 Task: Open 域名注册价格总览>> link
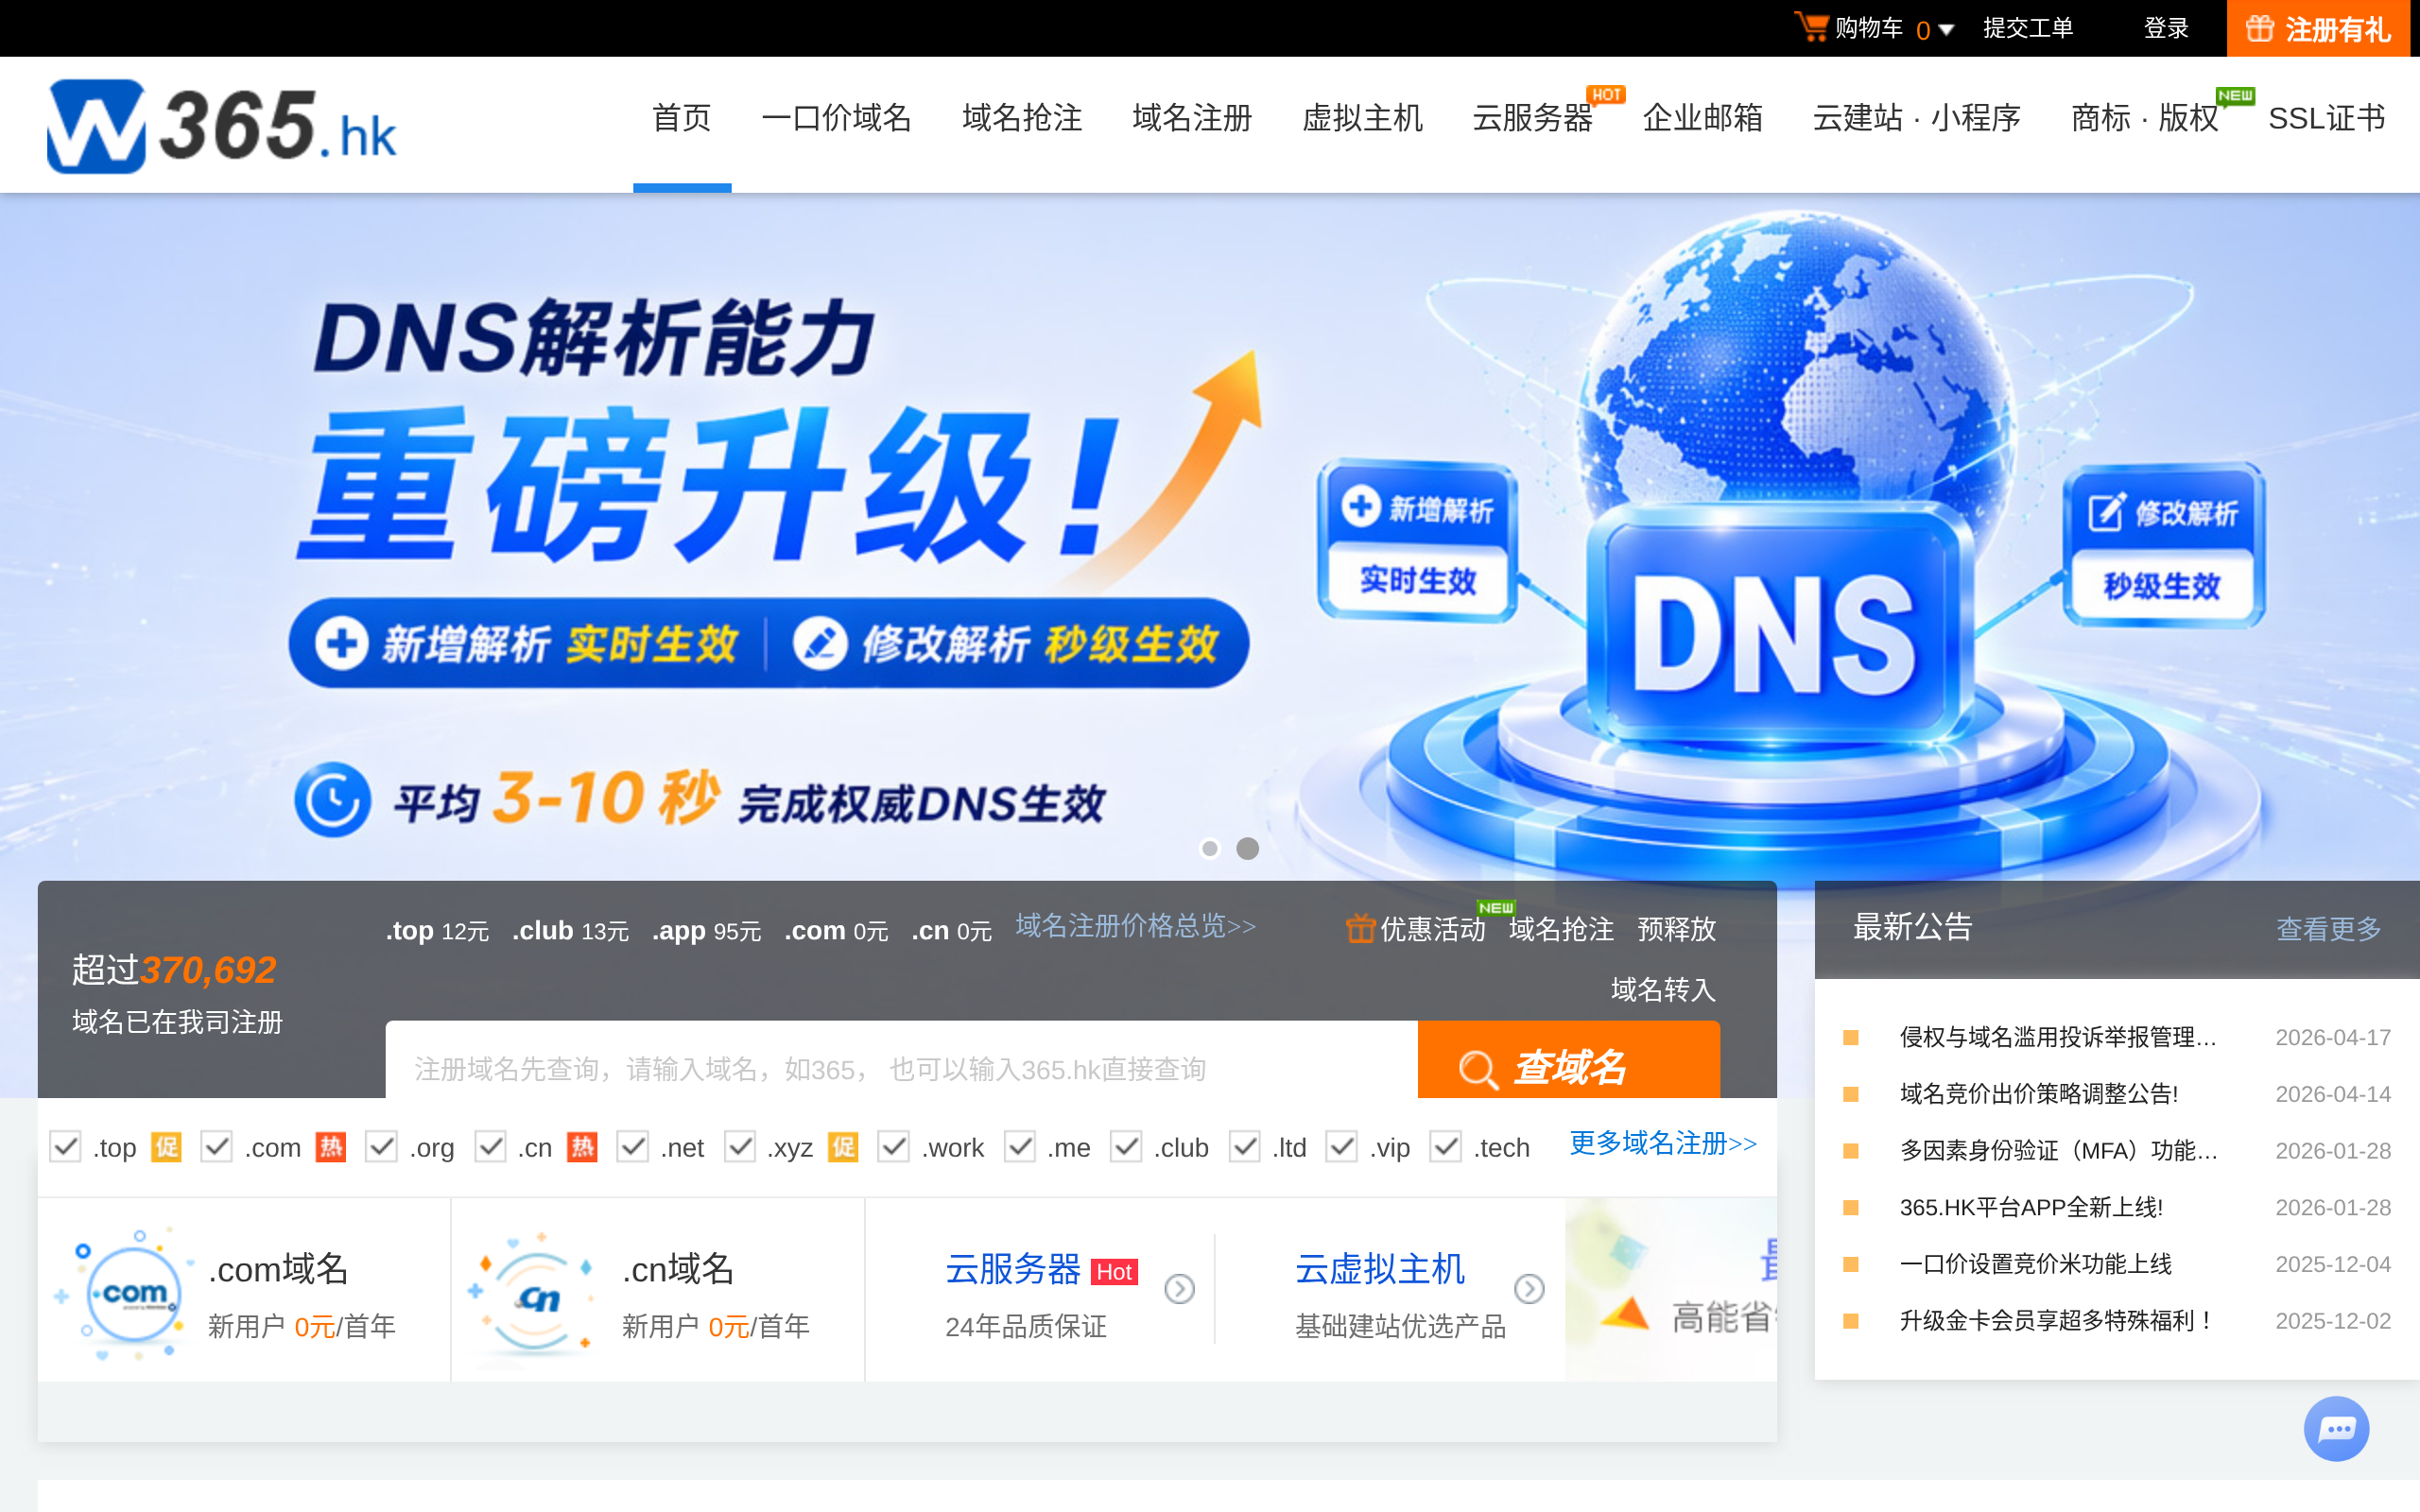pos(1135,926)
